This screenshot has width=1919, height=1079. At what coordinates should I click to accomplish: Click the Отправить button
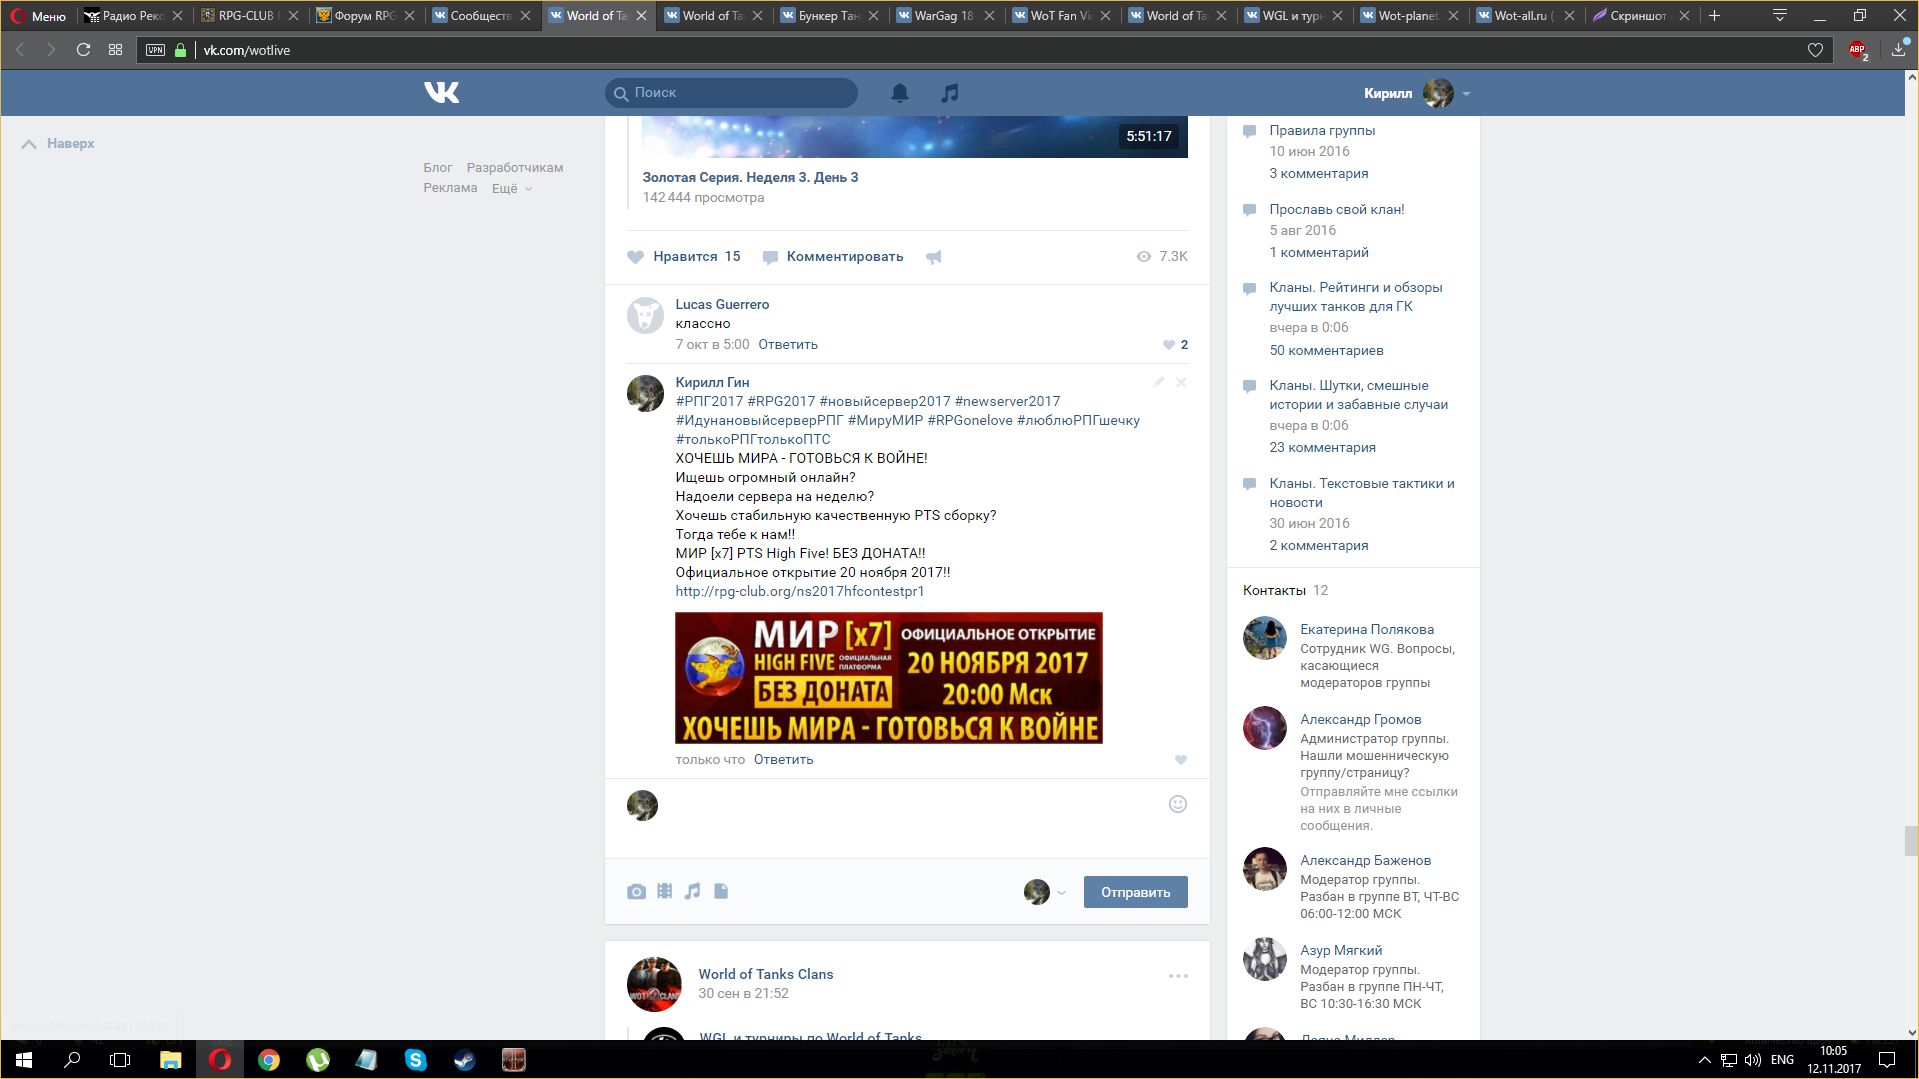1135,892
